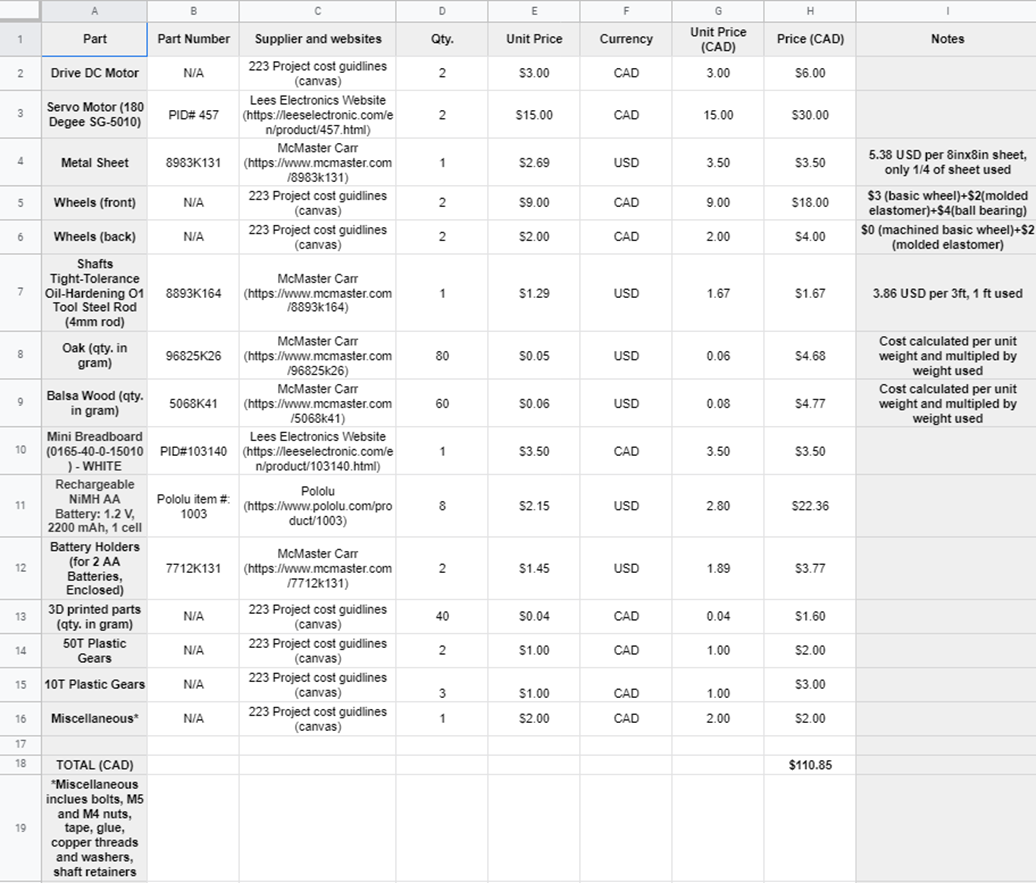1036x883 pixels.
Task: Select the '$4.68' price cell
Action: (810, 356)
